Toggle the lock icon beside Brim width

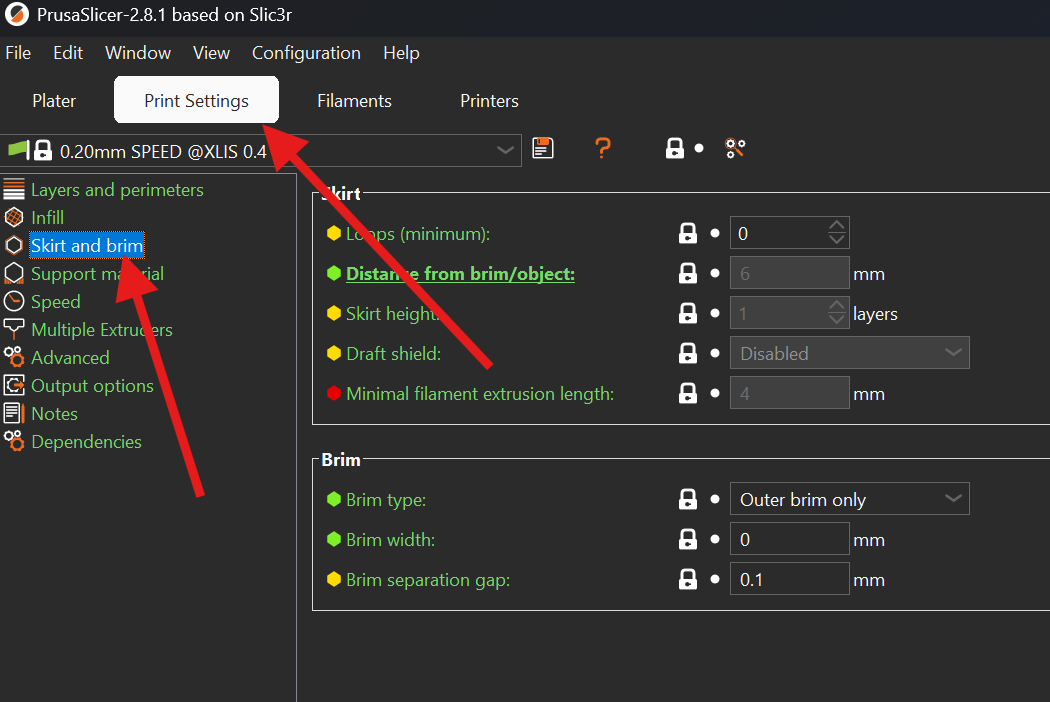click(x=688, y=540)
